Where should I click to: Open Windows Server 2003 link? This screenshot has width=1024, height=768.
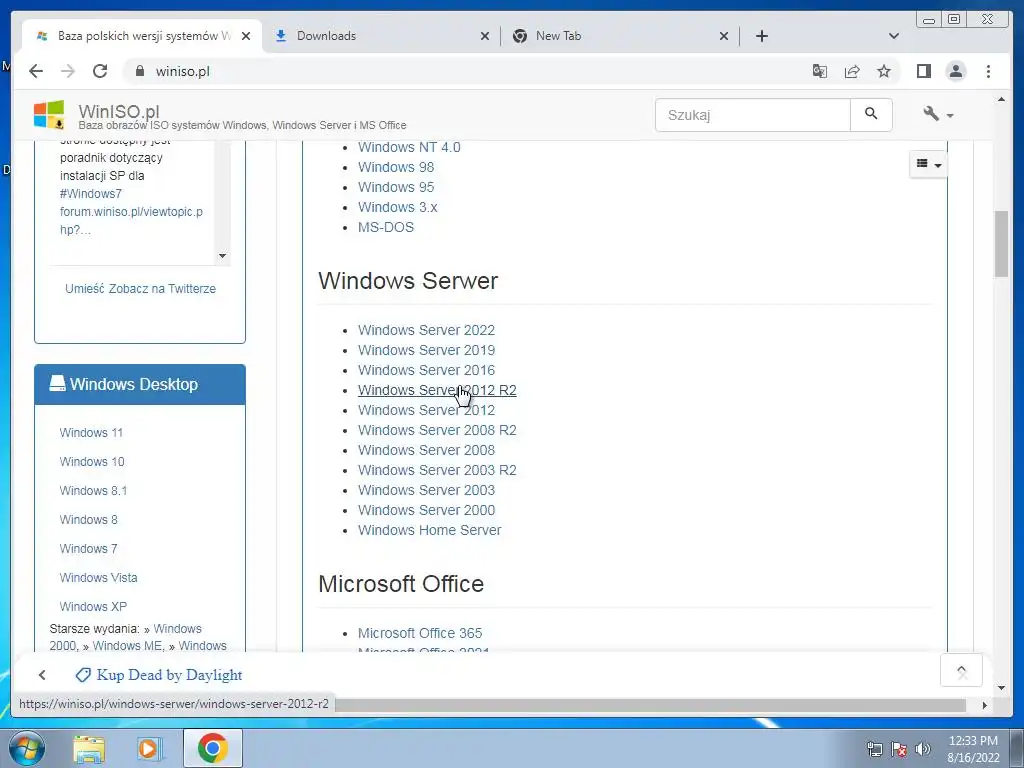tap(426, 490)
